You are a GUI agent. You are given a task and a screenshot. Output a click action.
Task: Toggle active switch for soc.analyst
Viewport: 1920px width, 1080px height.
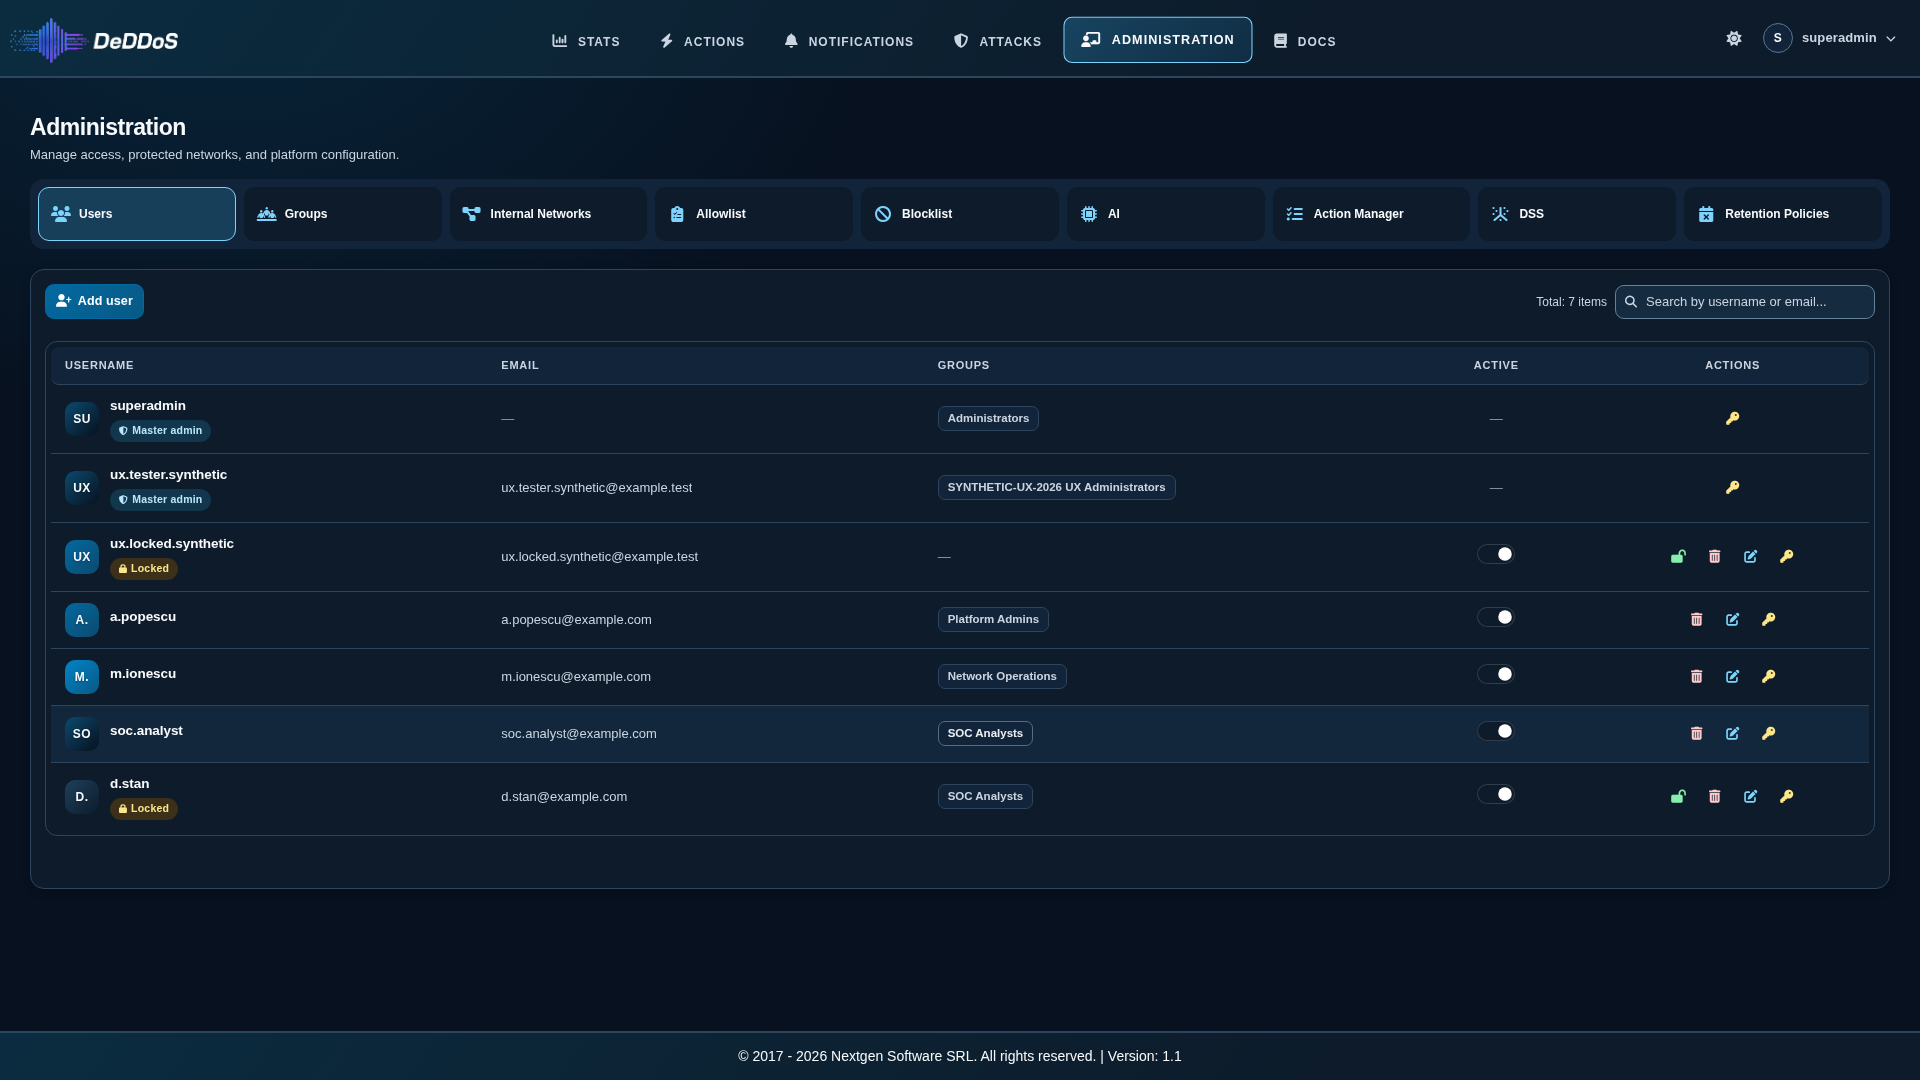(1496, 731)
